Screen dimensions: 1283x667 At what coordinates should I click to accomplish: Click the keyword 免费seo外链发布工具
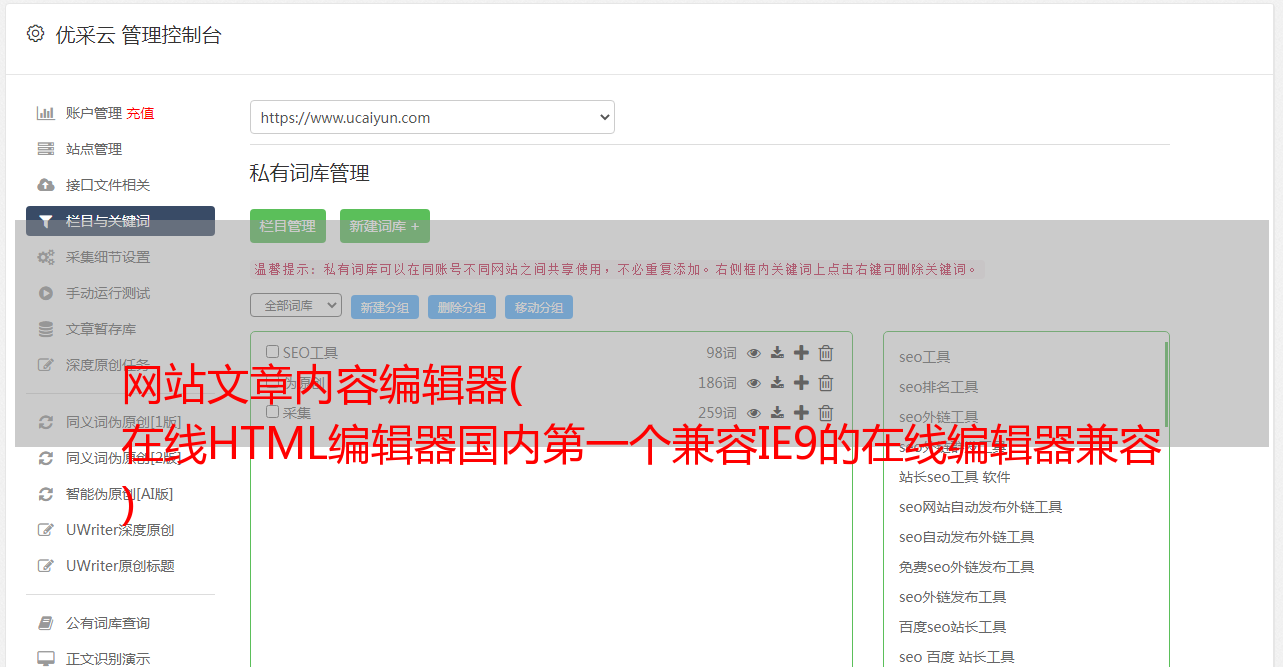[966, 567]
